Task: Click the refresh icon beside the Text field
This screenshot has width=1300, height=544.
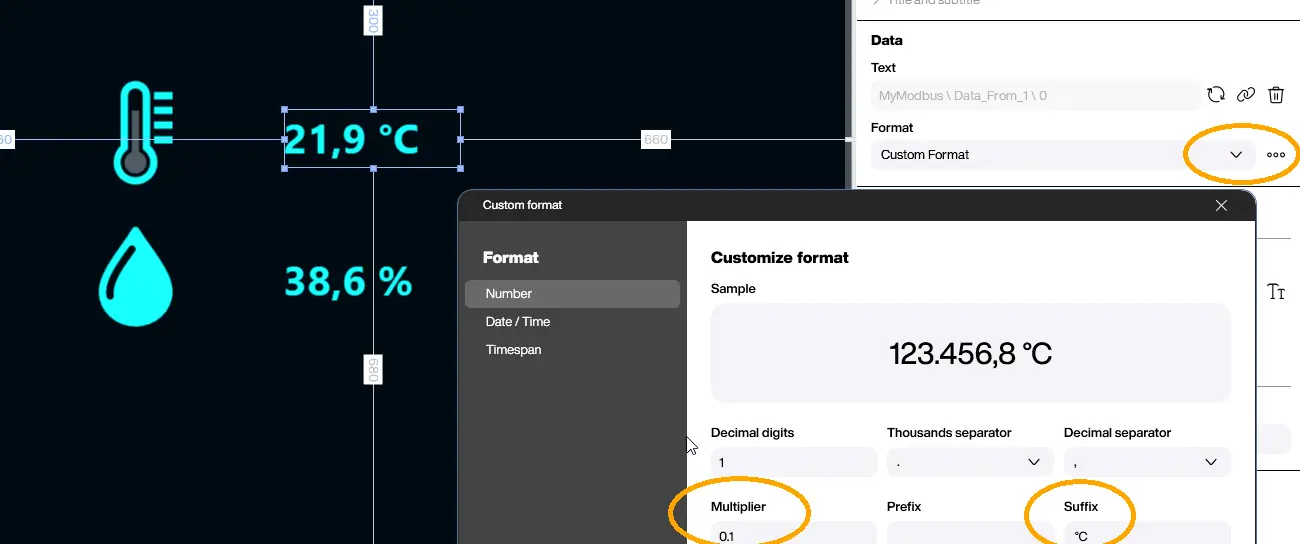Action: tap(1216, 95)
